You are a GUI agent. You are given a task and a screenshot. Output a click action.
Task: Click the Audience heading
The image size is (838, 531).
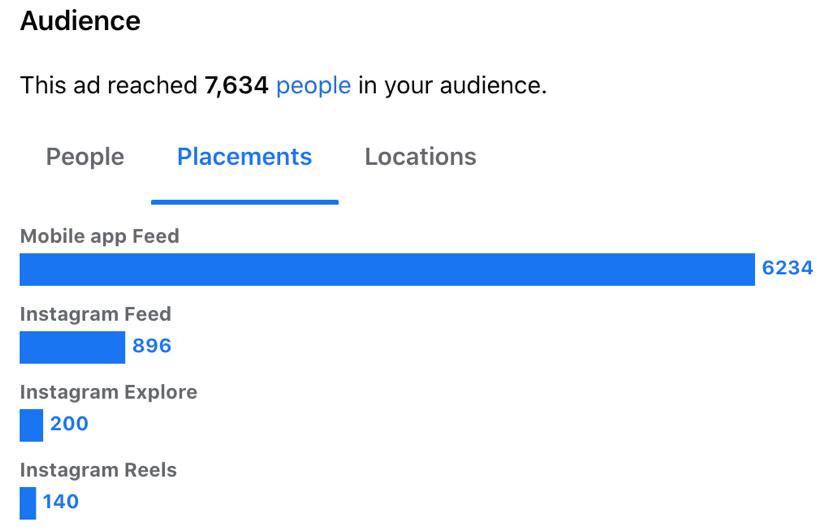pyautogui.click(x=80, y=20)
